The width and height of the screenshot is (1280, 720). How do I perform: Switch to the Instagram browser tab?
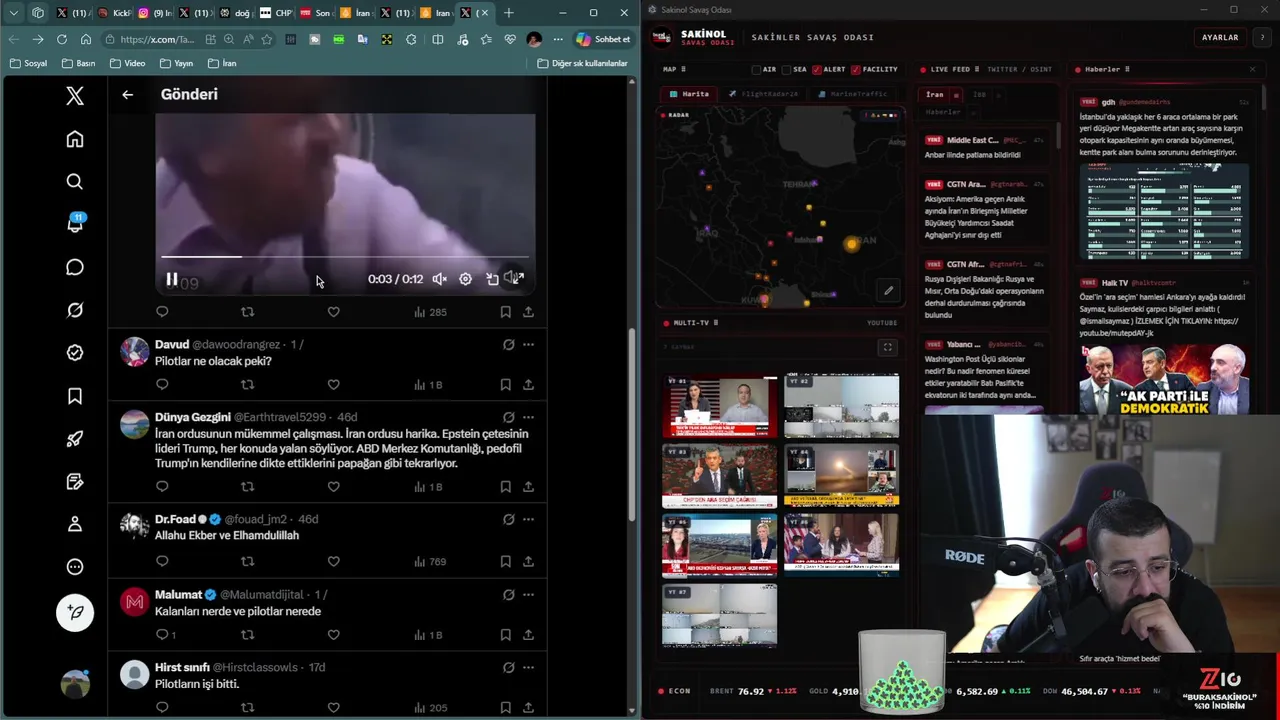click(155, 13)
